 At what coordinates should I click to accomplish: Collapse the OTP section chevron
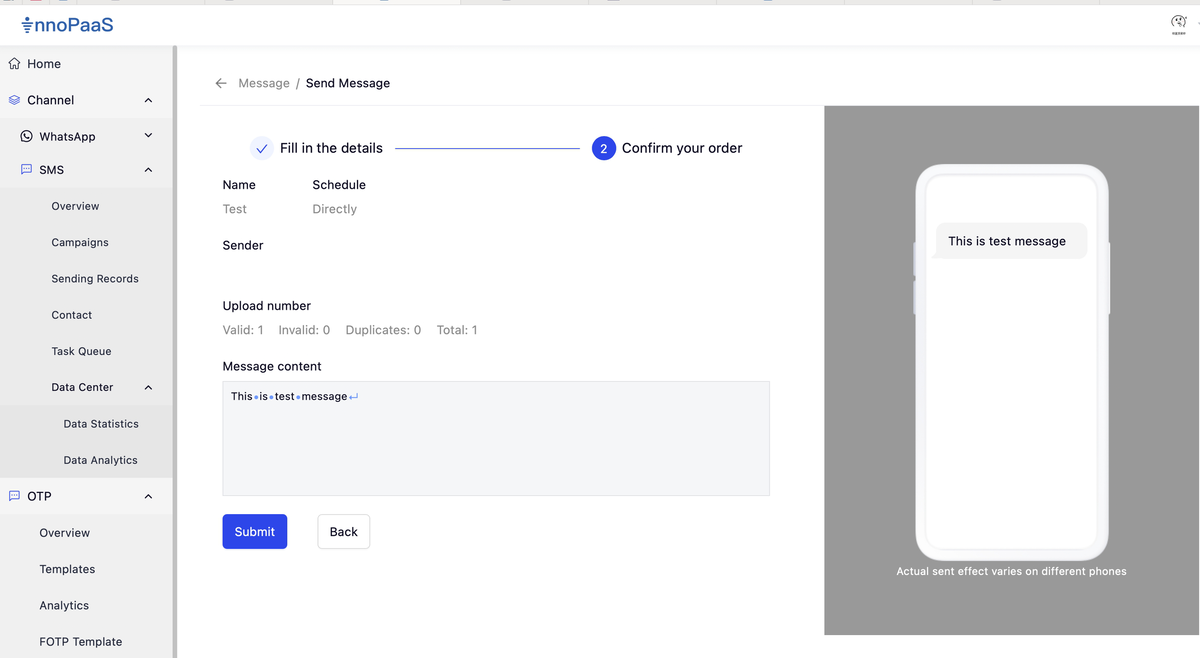click(x=148, y=496)
